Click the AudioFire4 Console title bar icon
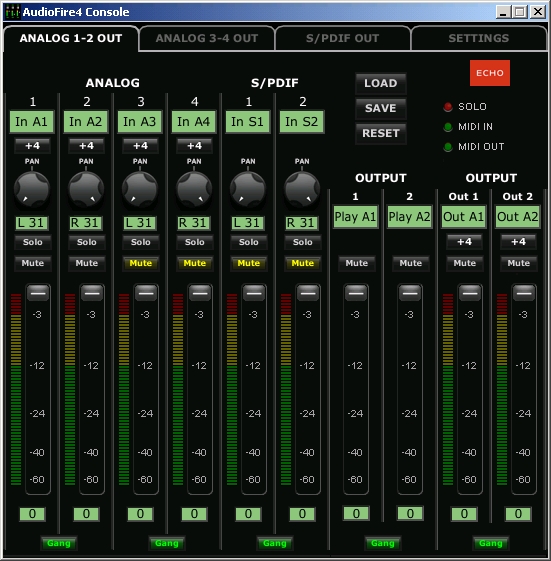The height and width of the screenshot is (561, 551). click(13, 12)
